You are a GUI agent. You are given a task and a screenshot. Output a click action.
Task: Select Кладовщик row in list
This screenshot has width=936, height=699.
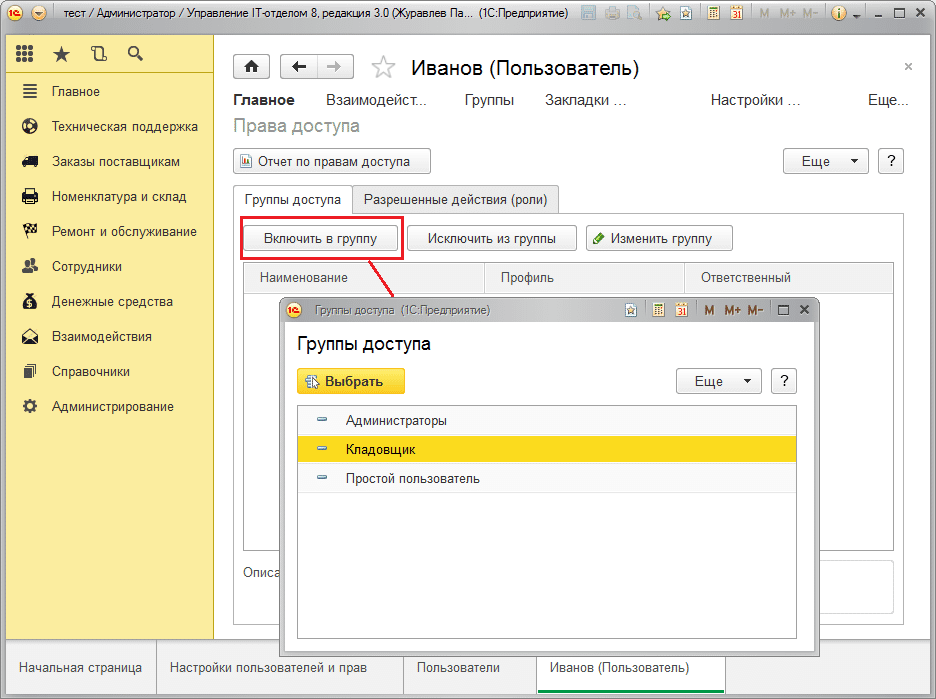(x=547, y=449)
